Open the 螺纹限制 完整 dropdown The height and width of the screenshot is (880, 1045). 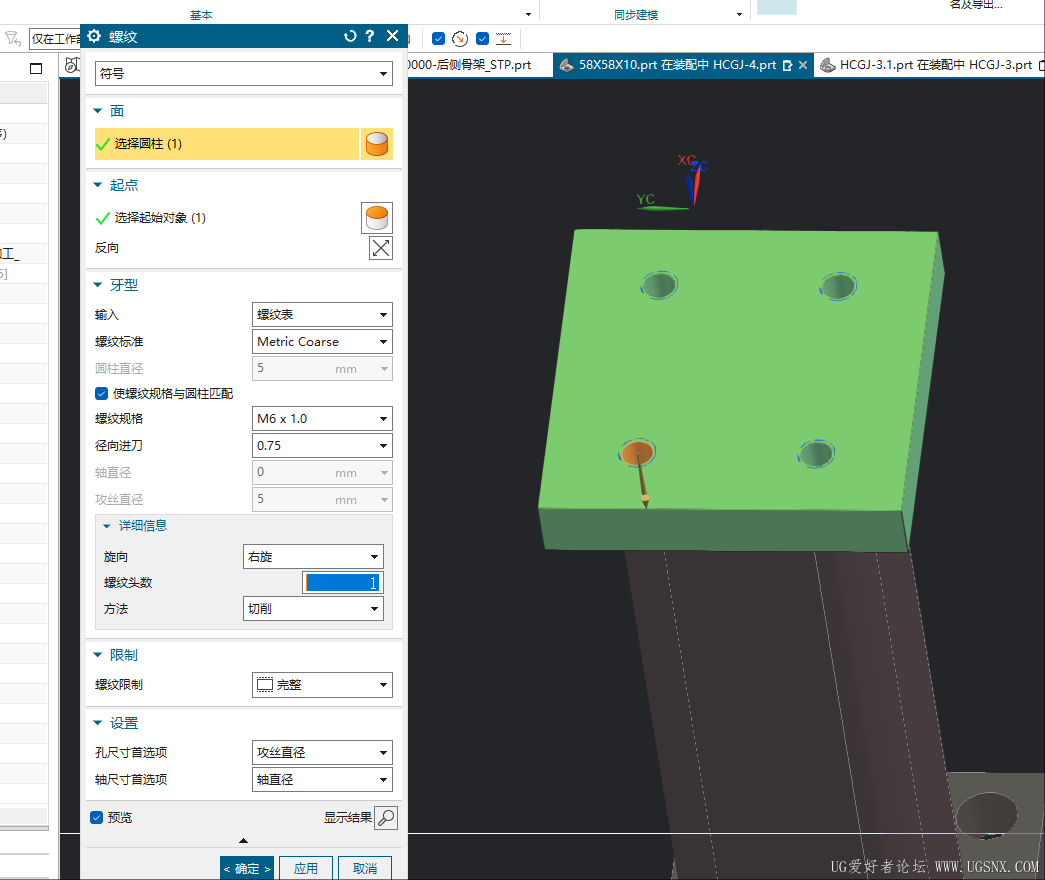[x=323, y=685]
